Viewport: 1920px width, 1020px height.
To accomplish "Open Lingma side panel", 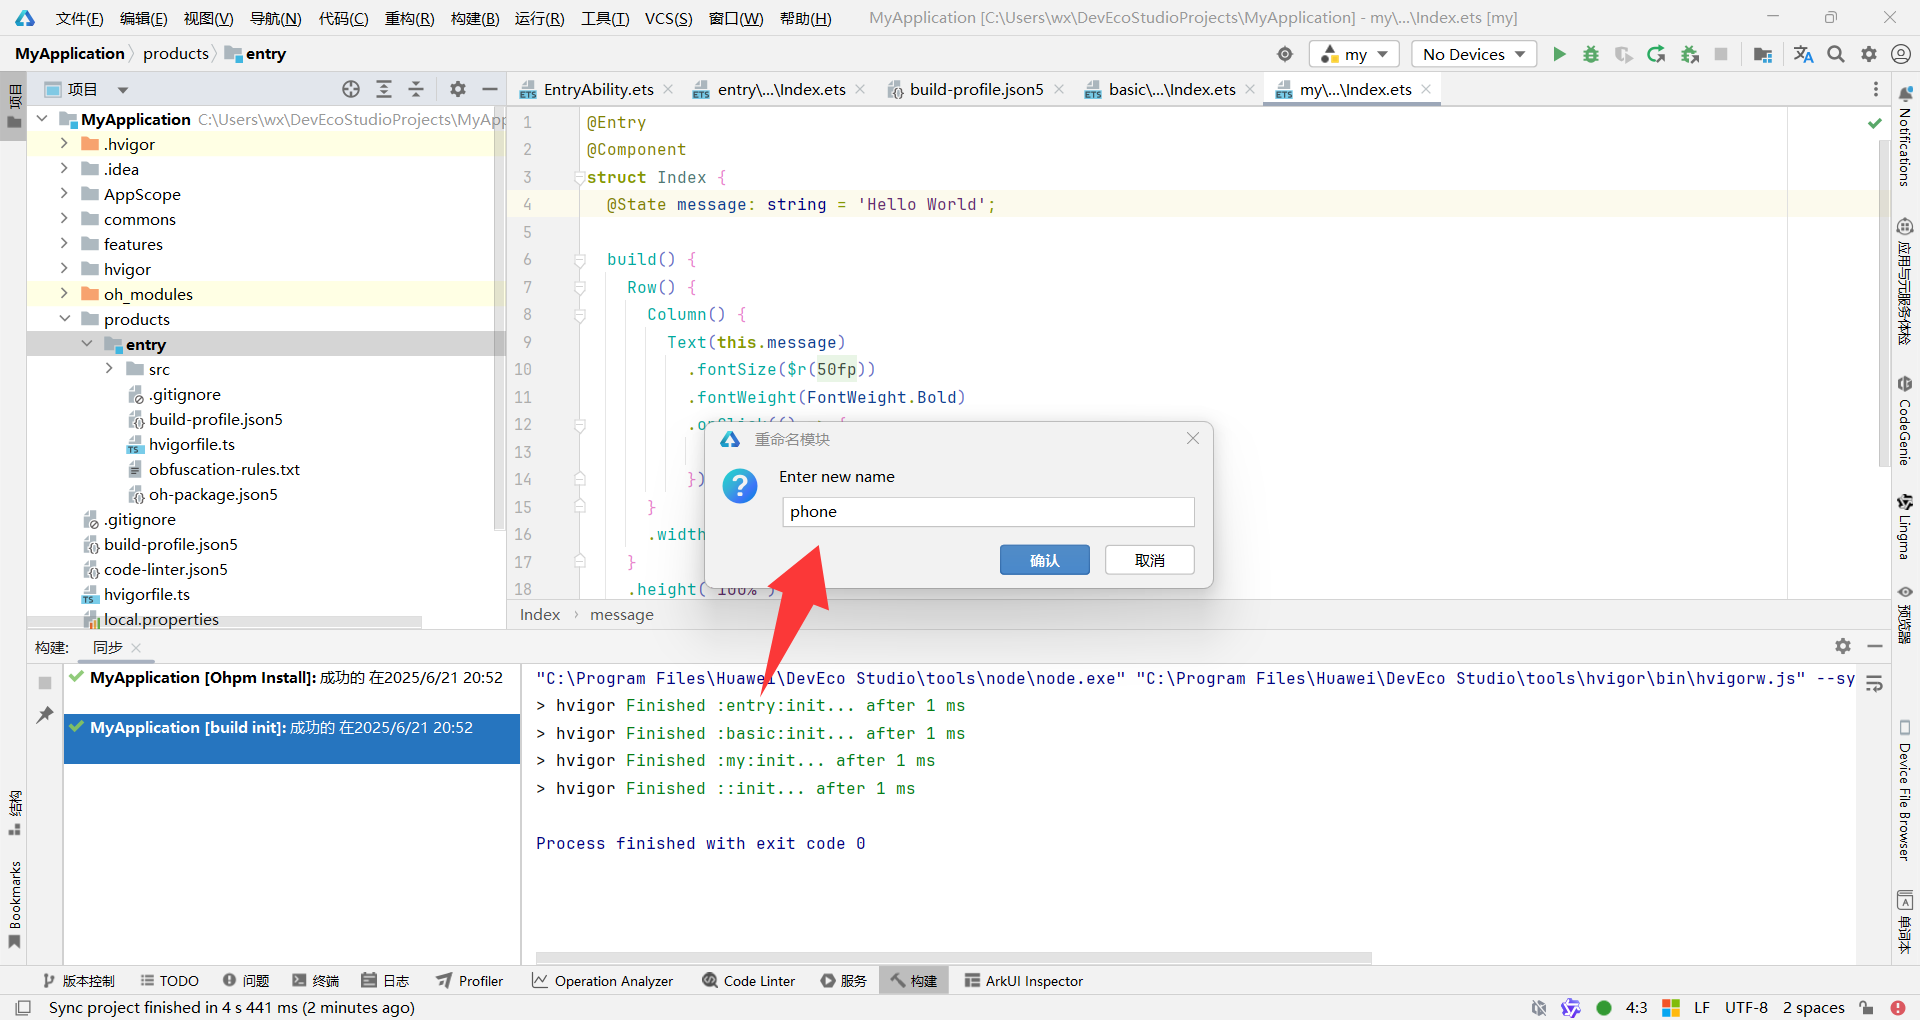I will (x=1905, y=526).
